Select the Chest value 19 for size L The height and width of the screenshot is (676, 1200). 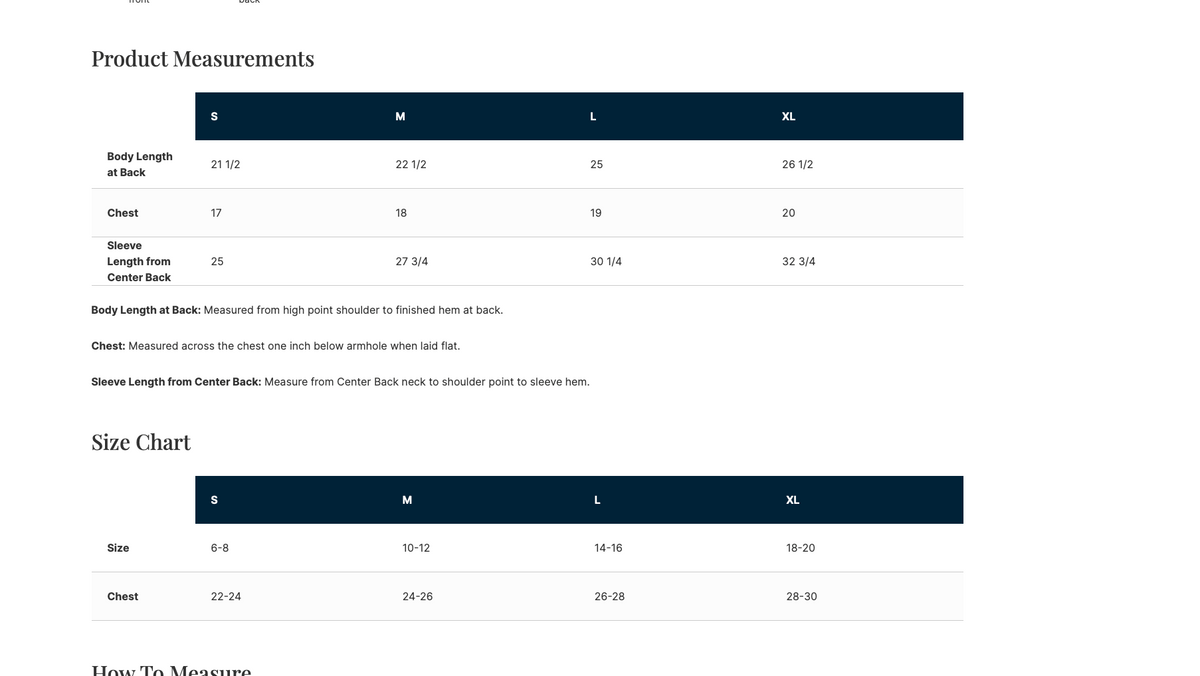point(596,213)
